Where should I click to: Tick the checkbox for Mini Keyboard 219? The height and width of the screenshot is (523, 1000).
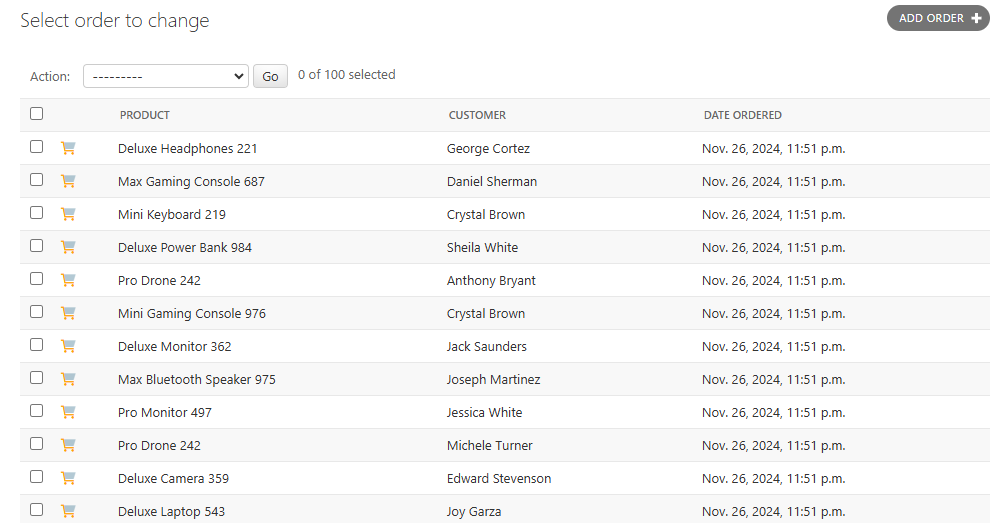point(37,213)
